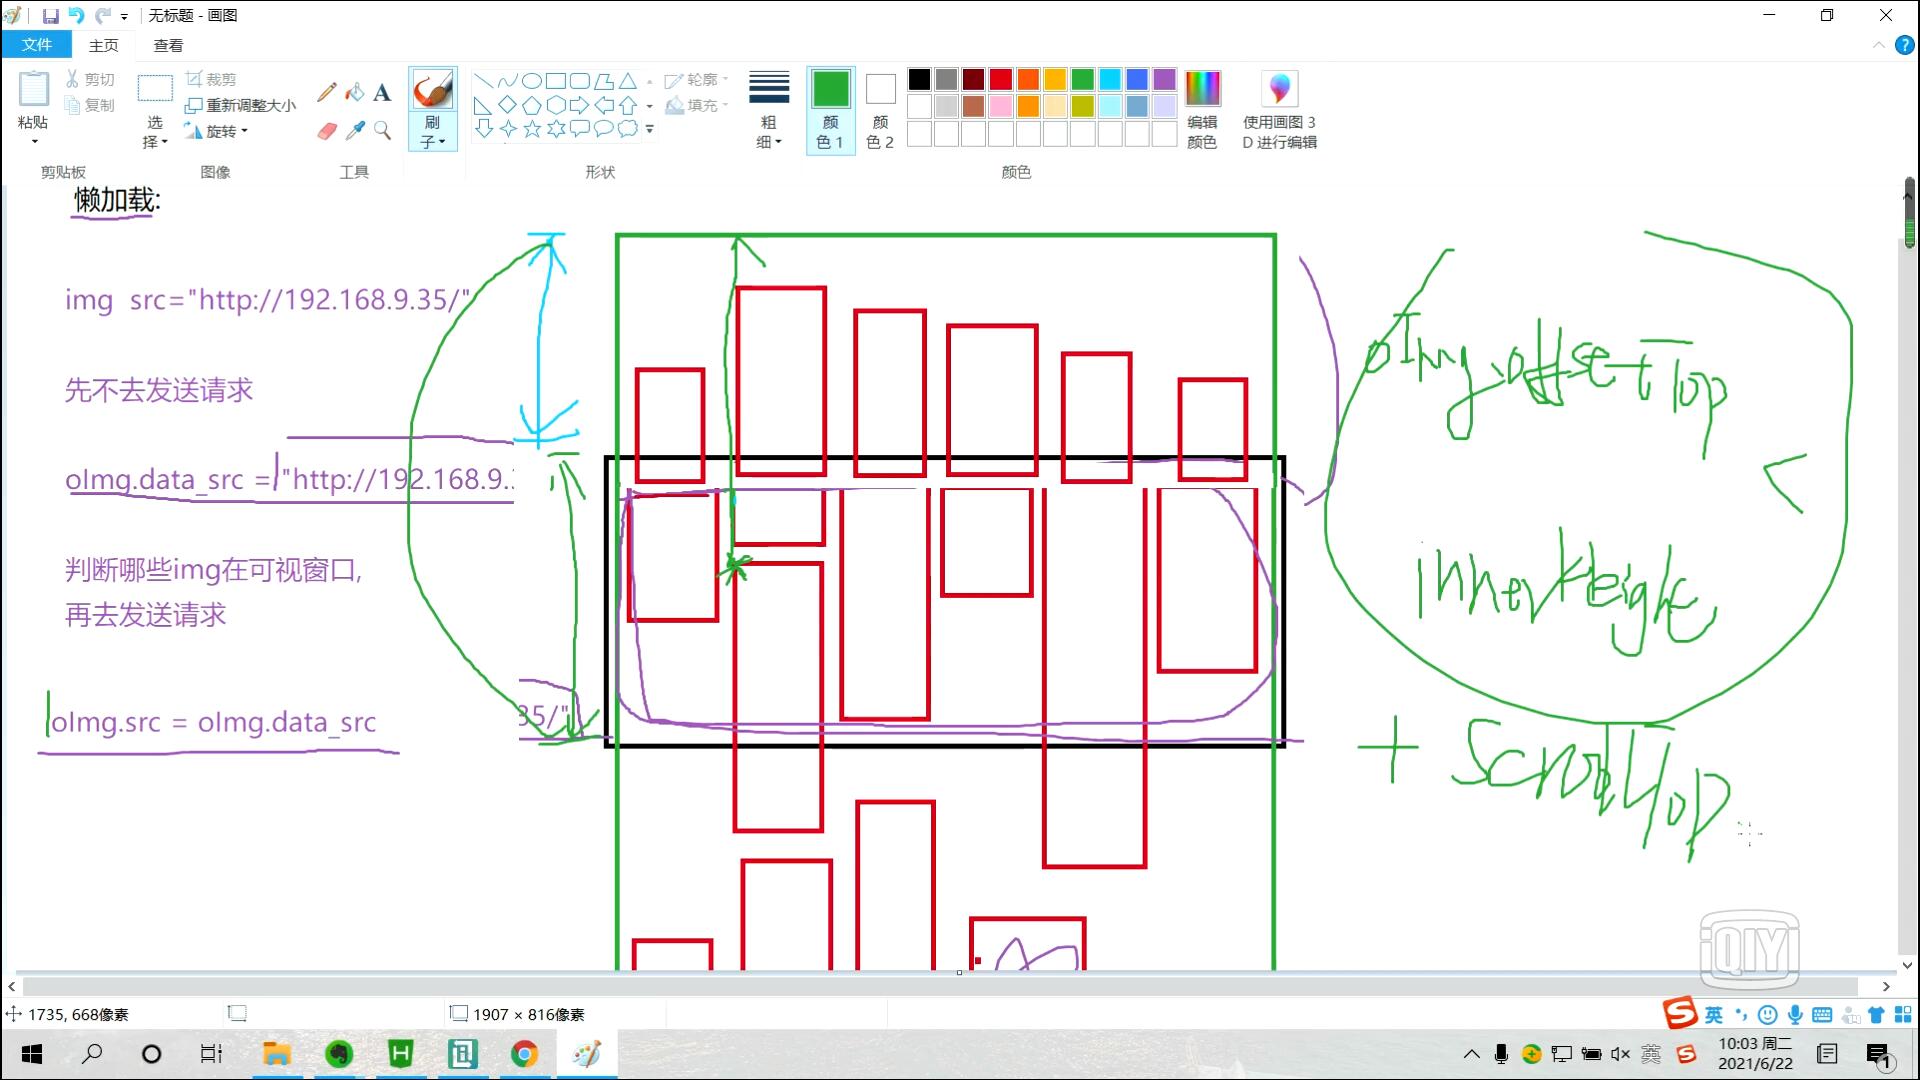Toggle Sogou input 英 language mode
Screen dimensions: 1920x1080
1714,1015
